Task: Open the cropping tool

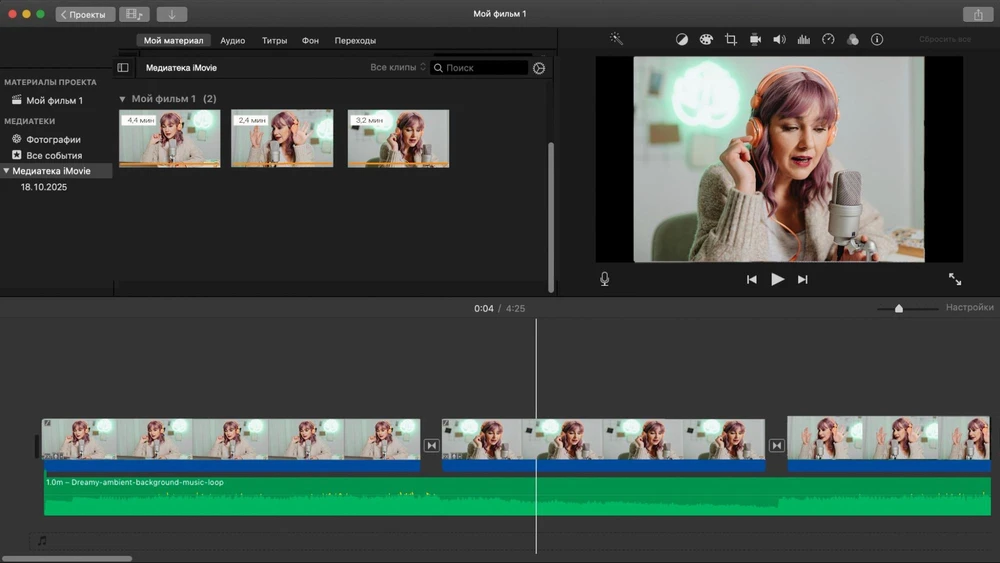Action: click(x=731, y=40)
